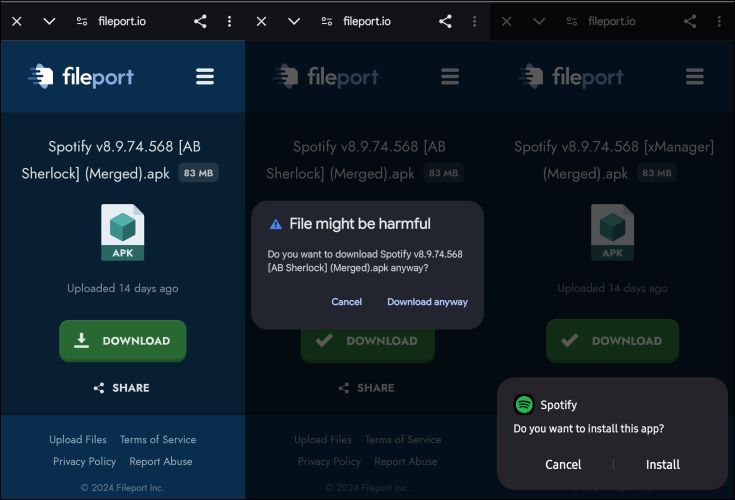
Task: Click the share icon in right panel toolbar
Action: pyautogui.click(x=690, y=22)
